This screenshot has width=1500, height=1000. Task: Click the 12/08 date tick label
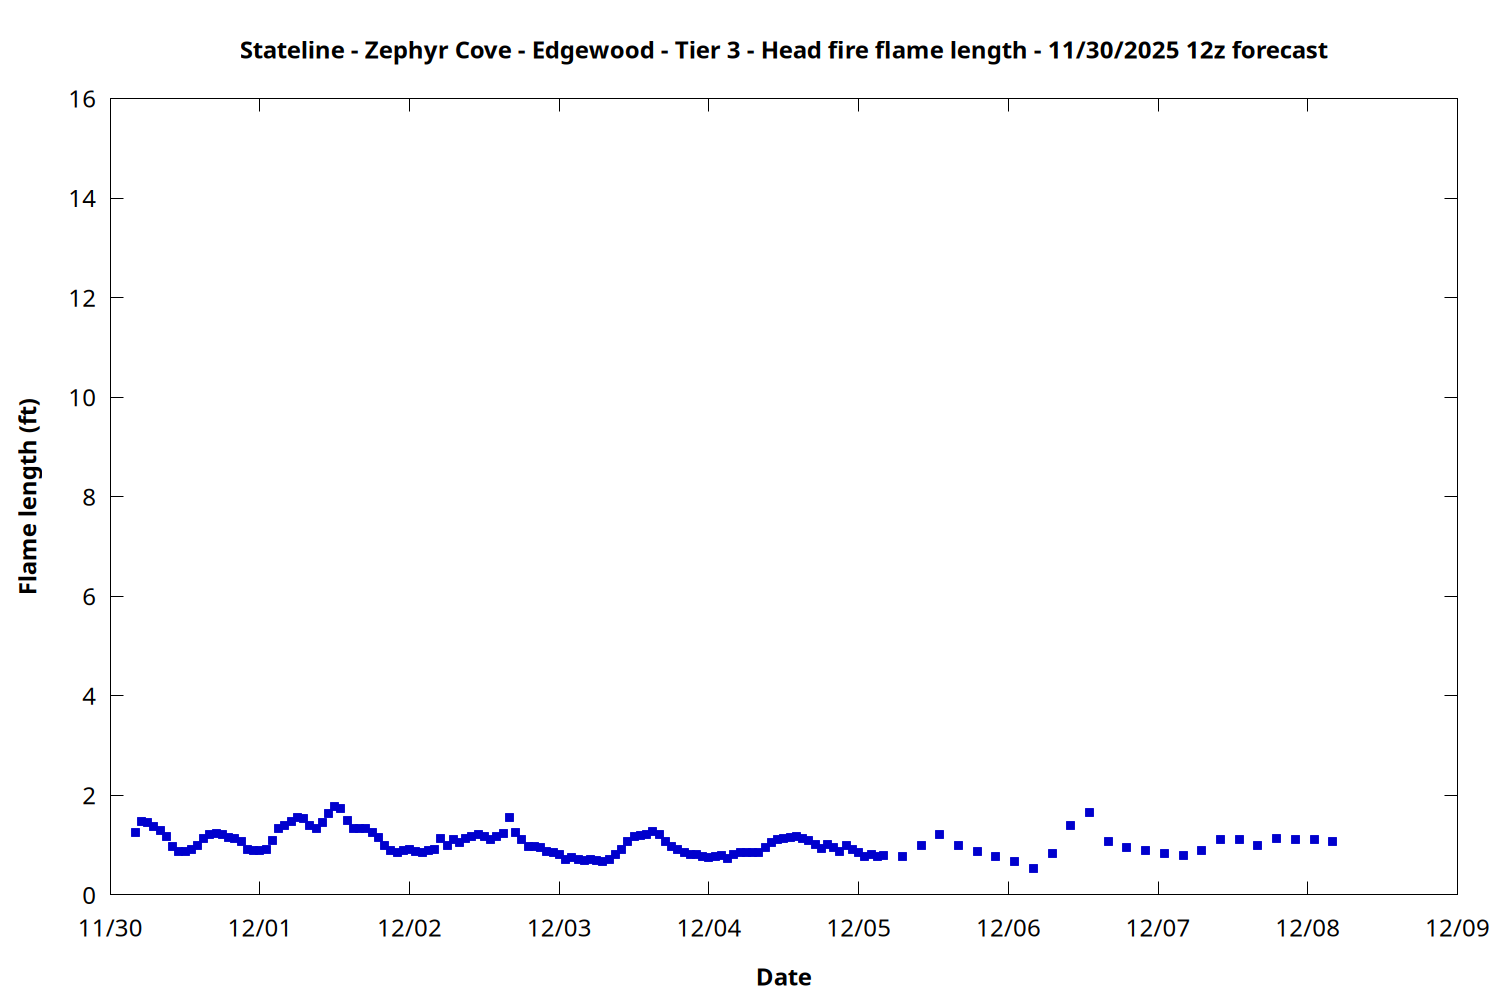coord(1307,928)
